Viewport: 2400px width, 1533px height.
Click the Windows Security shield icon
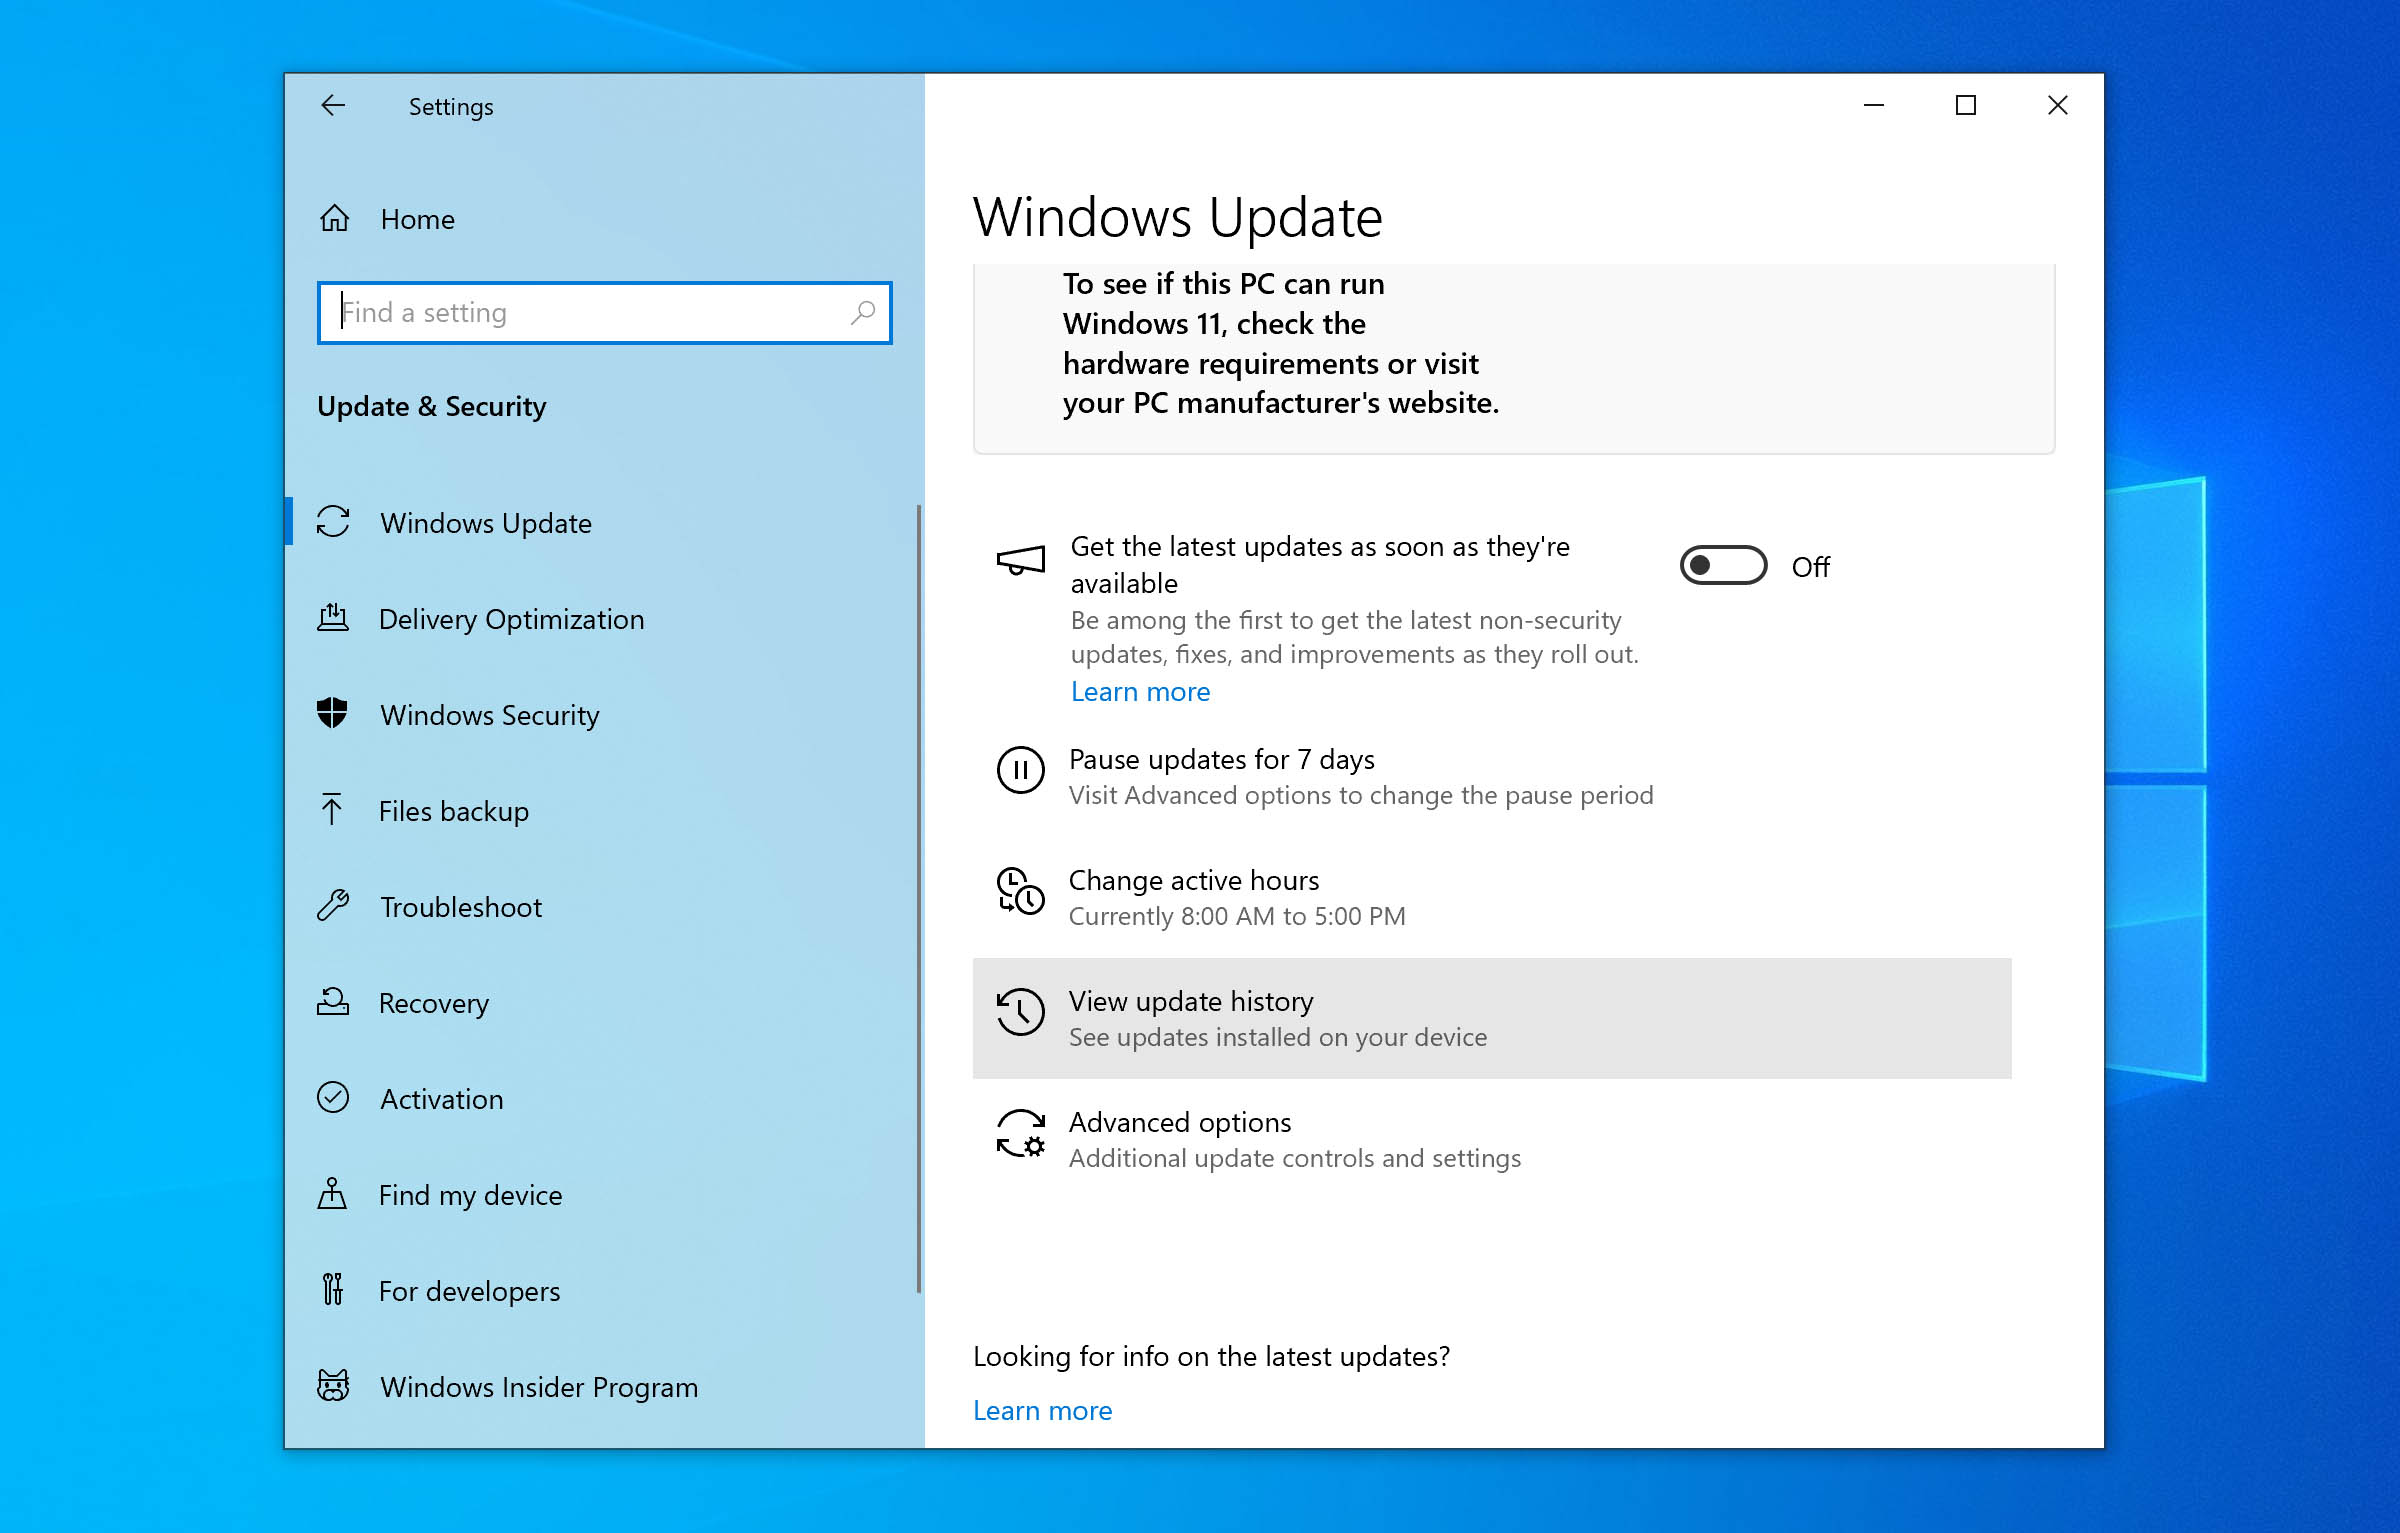tap(332, 714)
